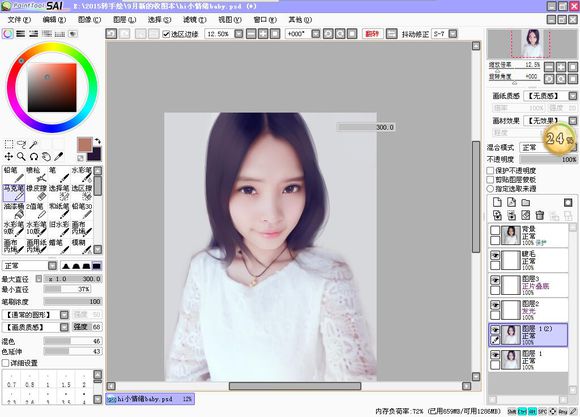Hide the 睫毛 layer eye icon
Image resolution: width=580 pixels, height=417 pixels.
495,255
